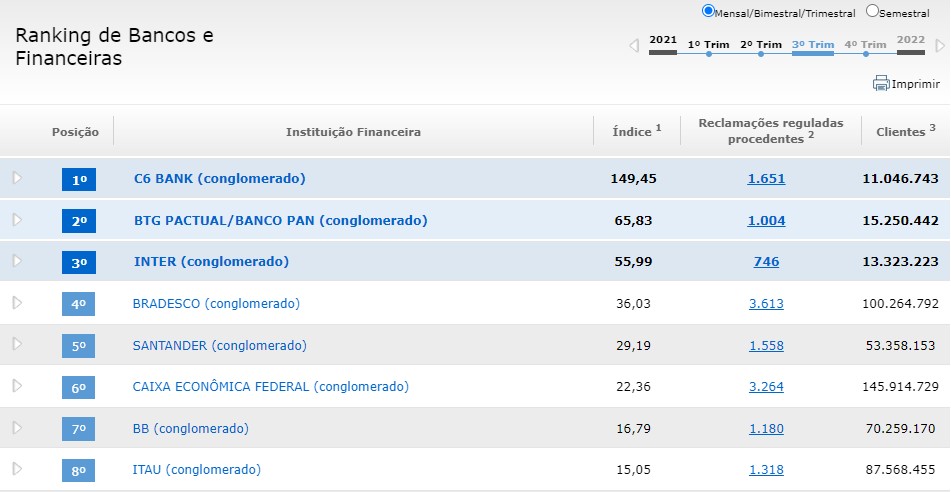Open C6 BANK complaints count 1.651

tap(766, 179)
